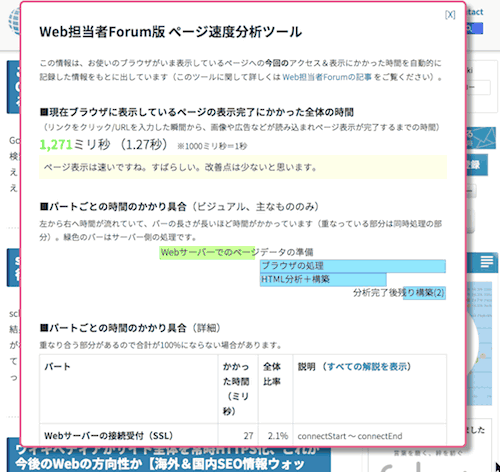Click the 分析完了後残り構築(2) bar

point(424,293)
